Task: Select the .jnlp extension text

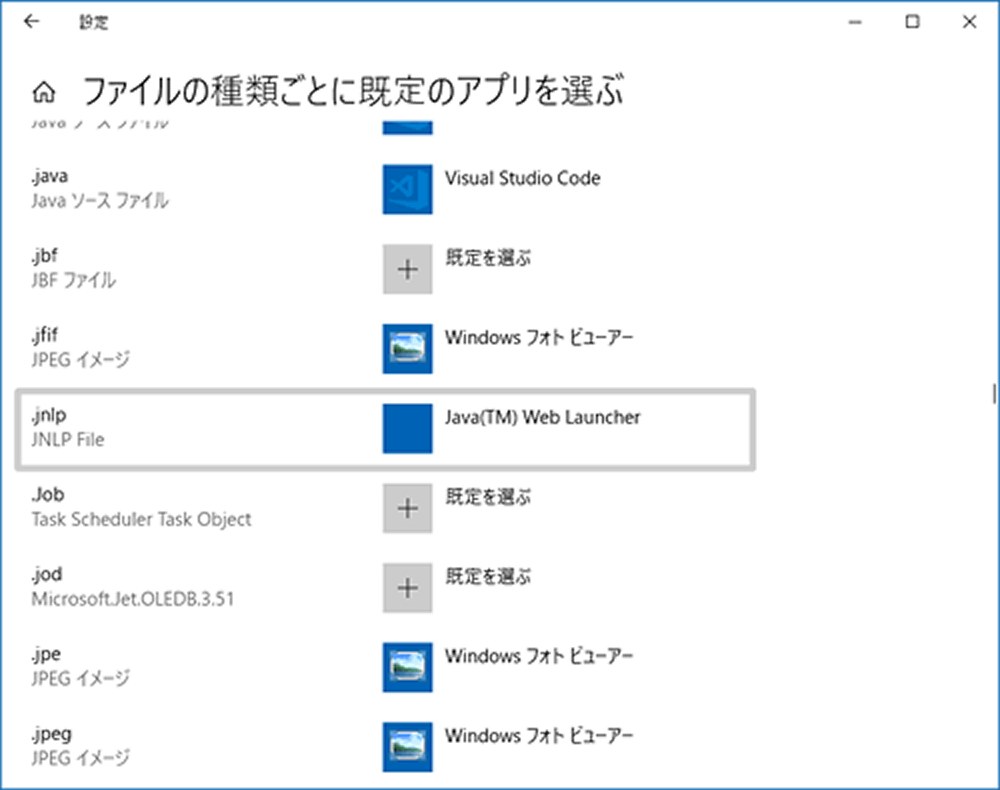Action: click(48, 415)
